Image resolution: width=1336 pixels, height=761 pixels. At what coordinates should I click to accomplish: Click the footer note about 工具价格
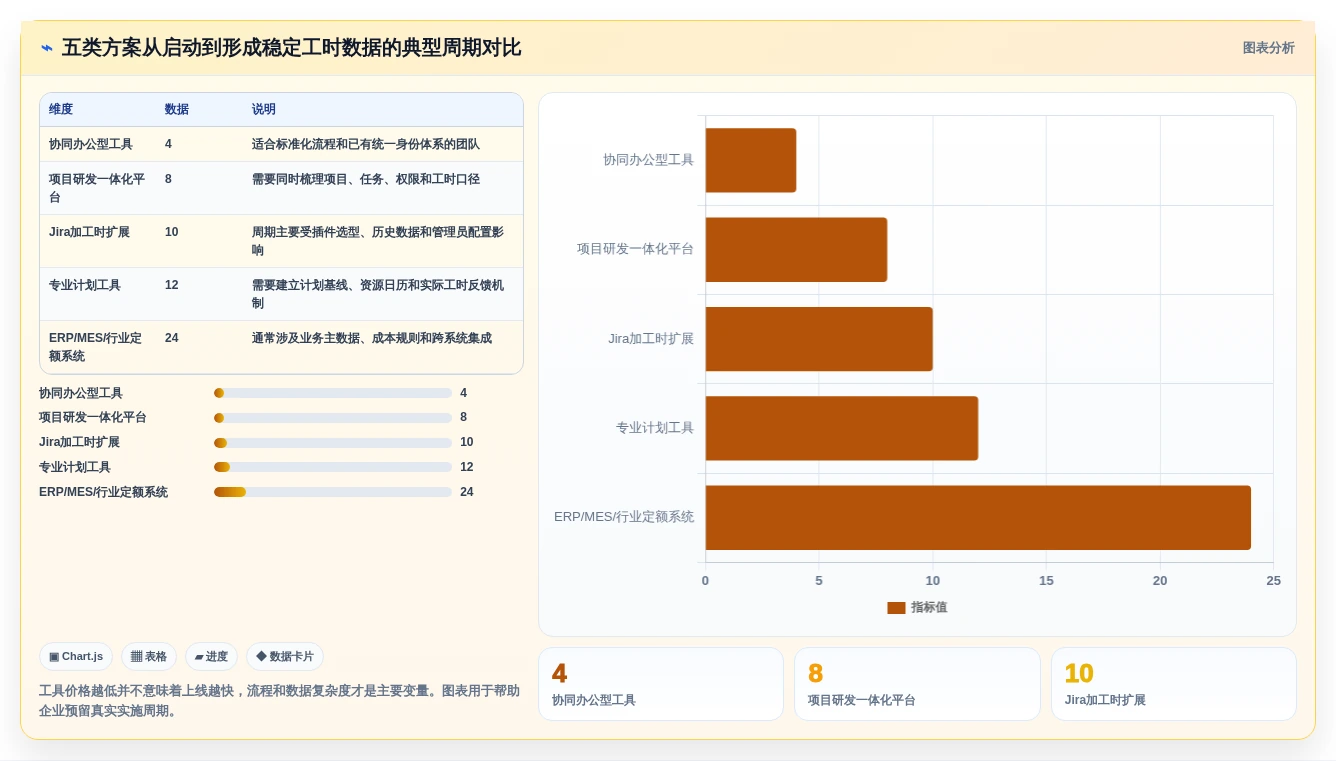point(280,701)
